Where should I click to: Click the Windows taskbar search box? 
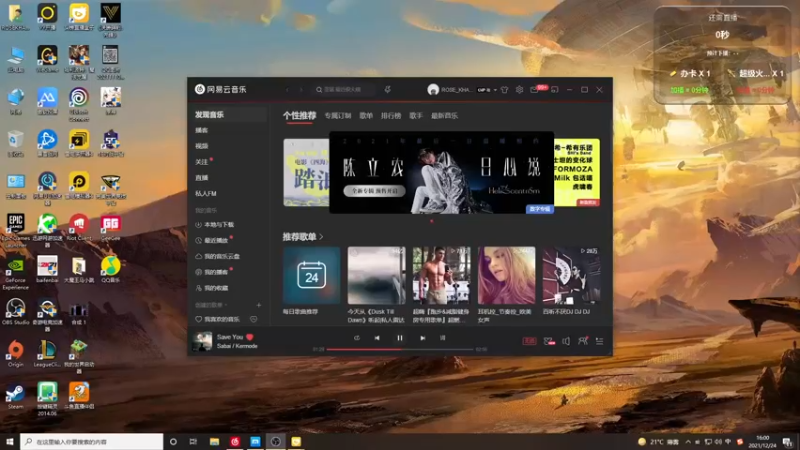tap(92, 441)
